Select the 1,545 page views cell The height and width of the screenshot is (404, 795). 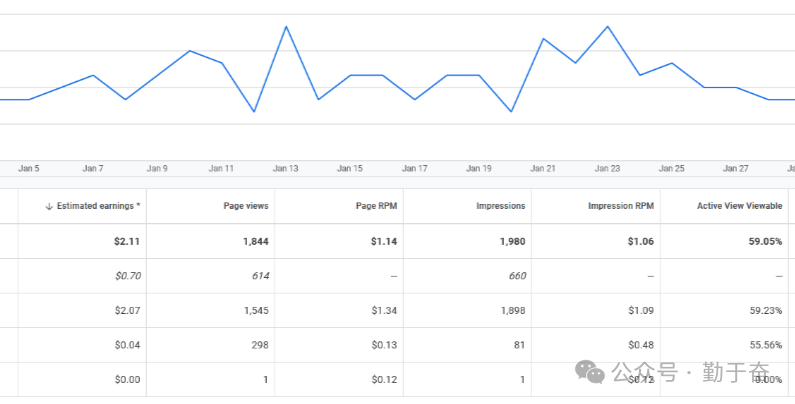[x=255, y=310]
